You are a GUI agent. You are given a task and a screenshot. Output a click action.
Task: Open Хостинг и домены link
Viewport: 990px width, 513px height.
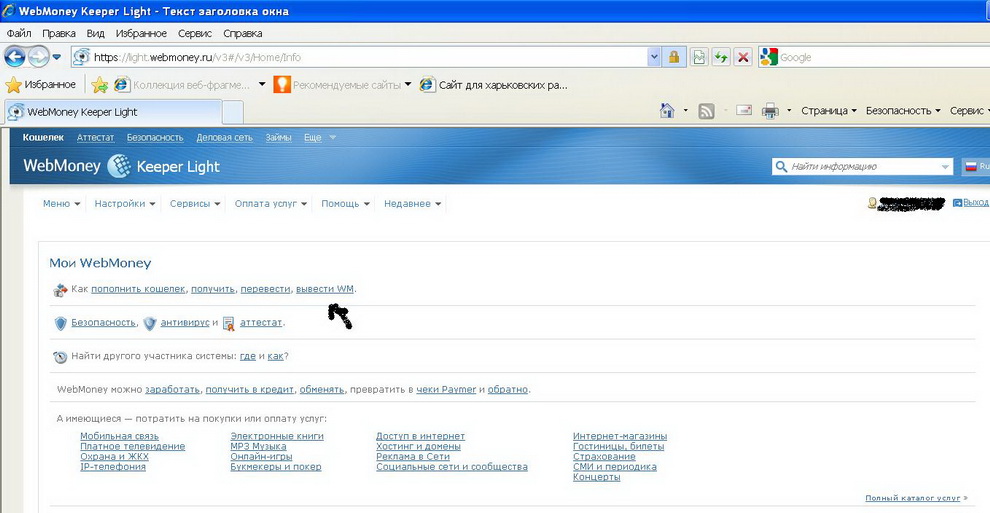pos(418,446)
